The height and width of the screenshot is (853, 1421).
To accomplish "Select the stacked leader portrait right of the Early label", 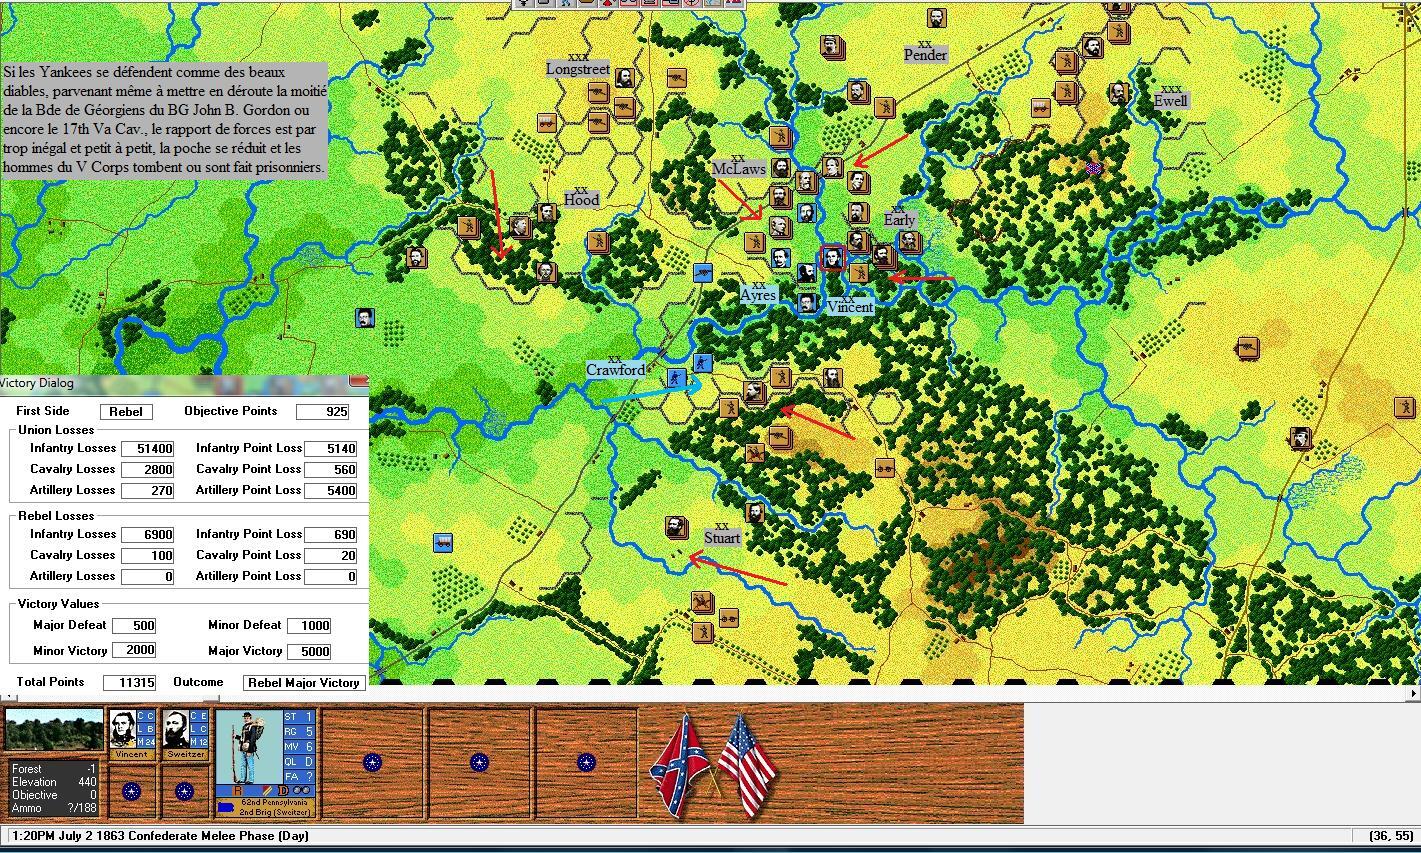I will point(909,241).
